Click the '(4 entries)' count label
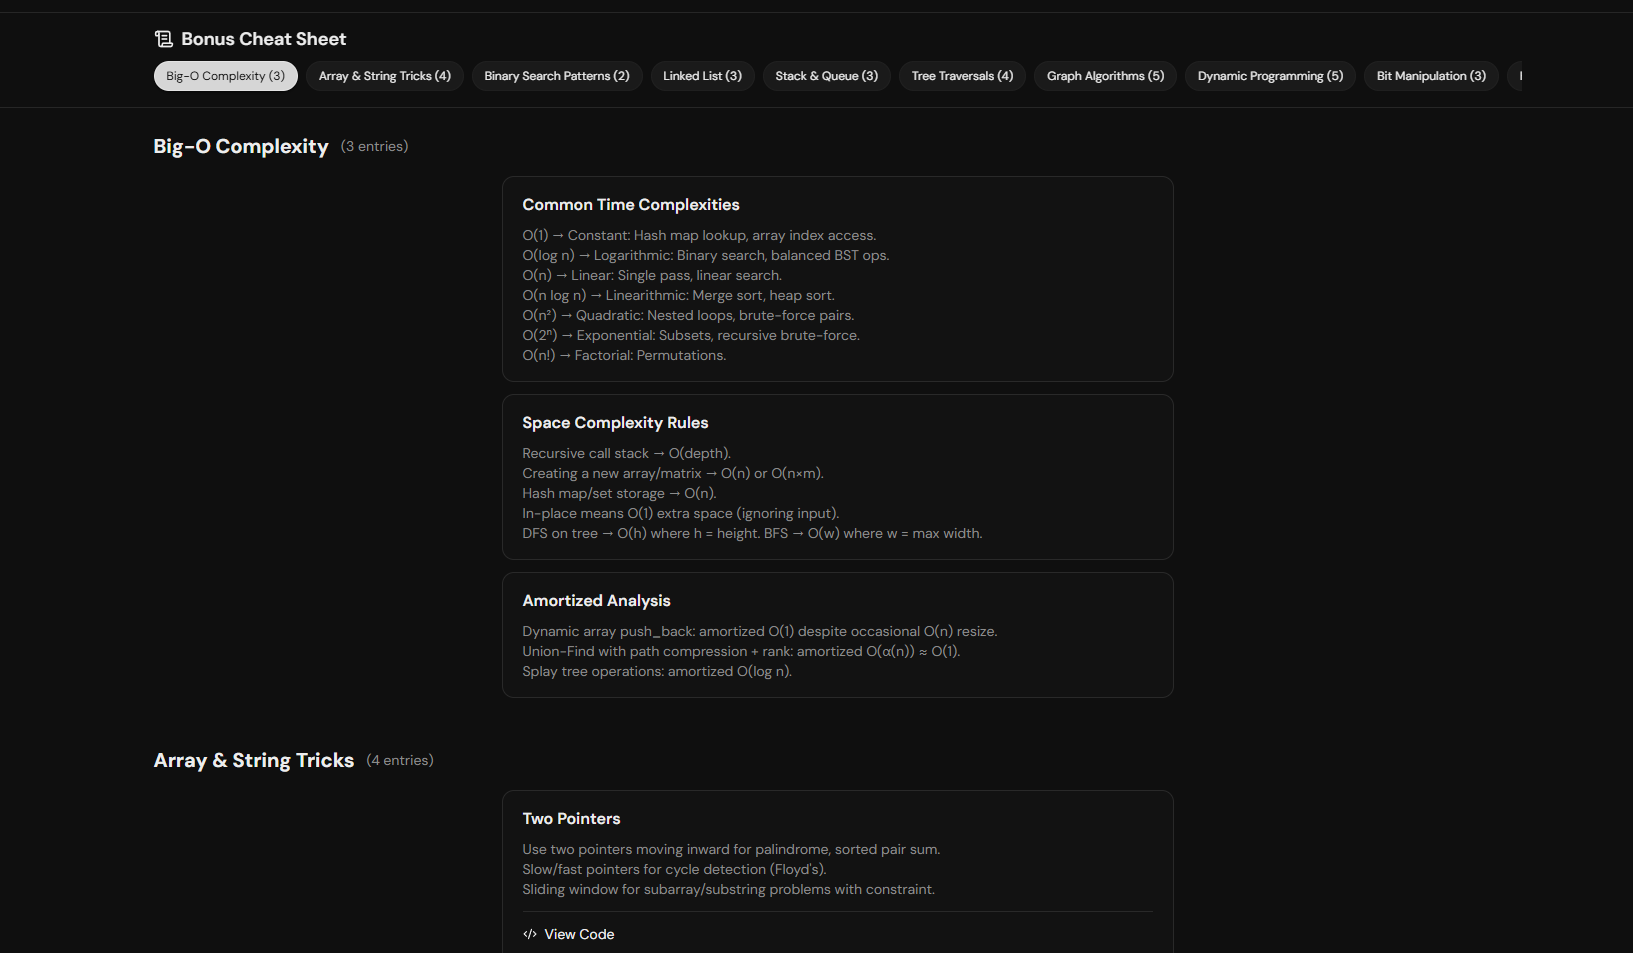The height and width of the screenshot is (953, 1633). point(400,760)
